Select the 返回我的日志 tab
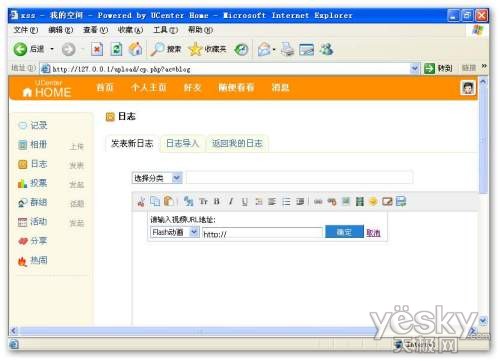This screenshot has height=361, width=500. pos(237,143)
